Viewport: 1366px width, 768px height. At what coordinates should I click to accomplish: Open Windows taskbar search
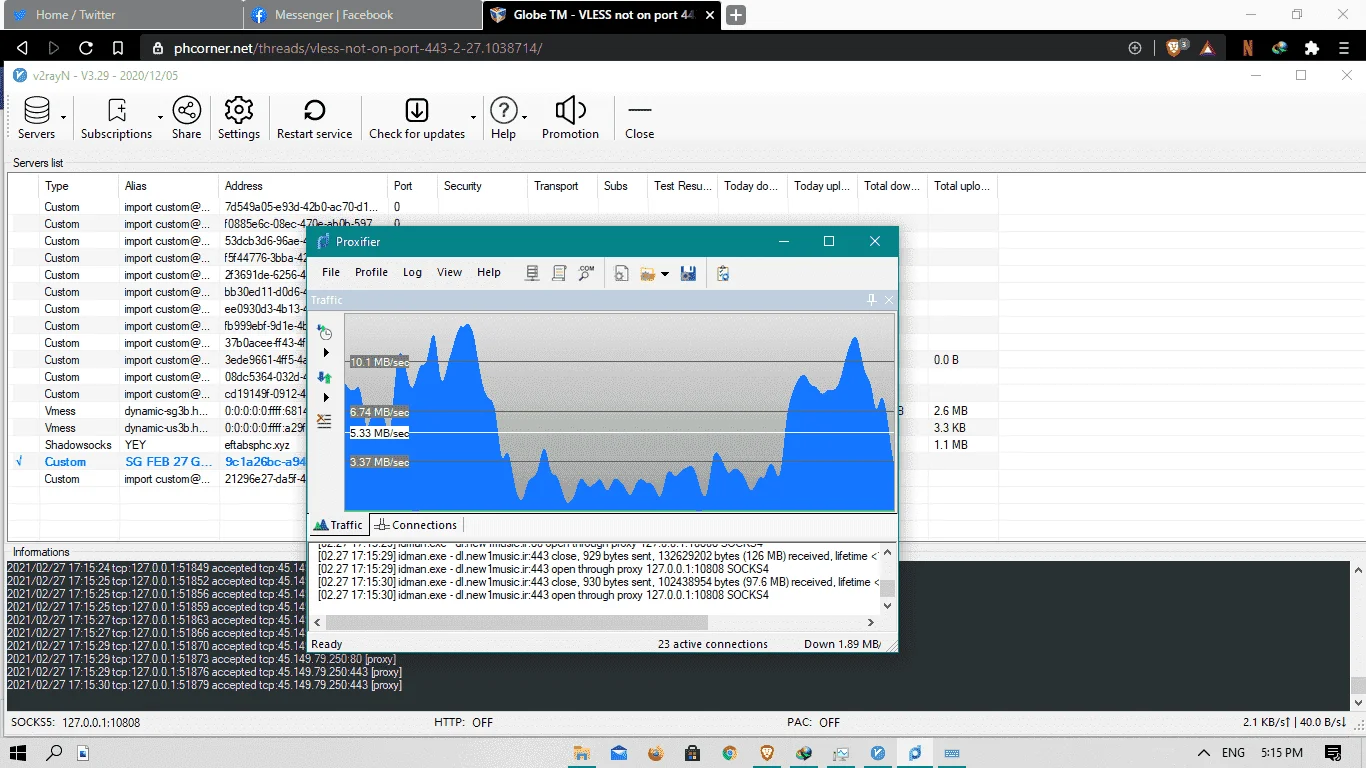tap(54, 752)
